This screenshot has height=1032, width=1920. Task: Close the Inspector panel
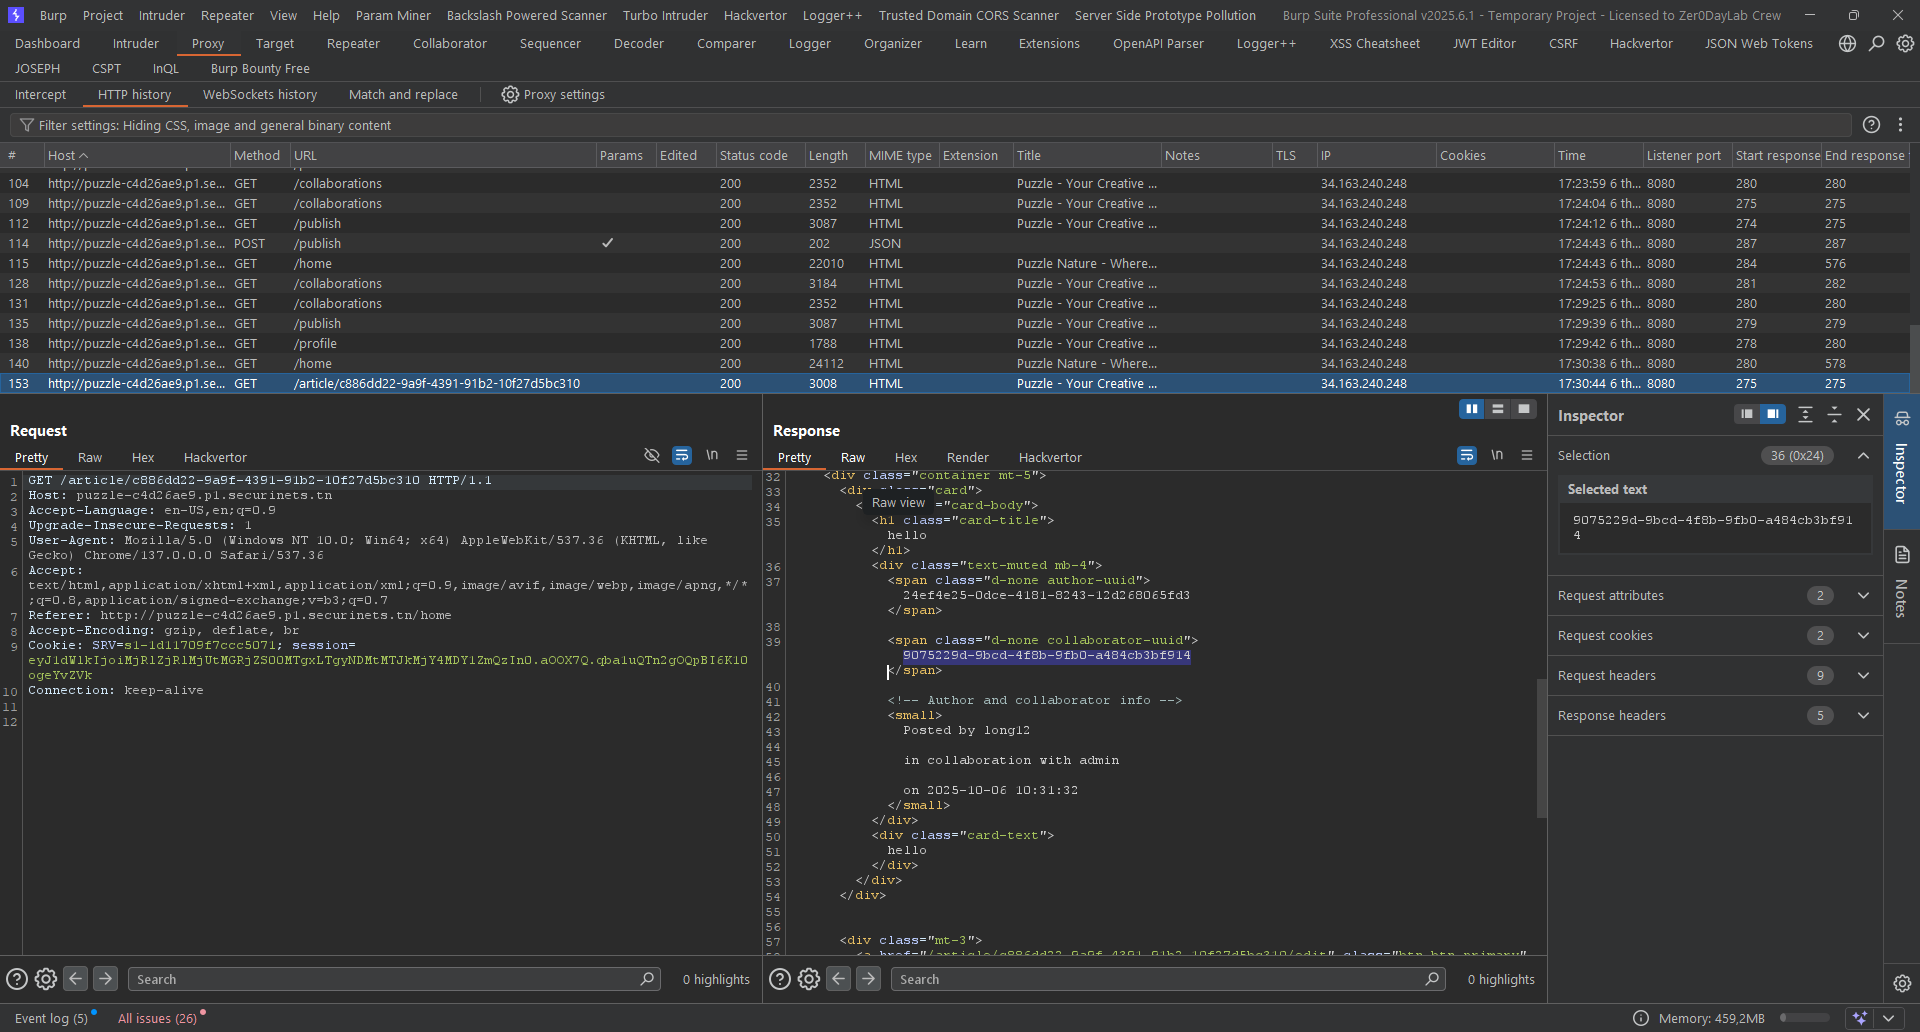tap(1864, 414)
